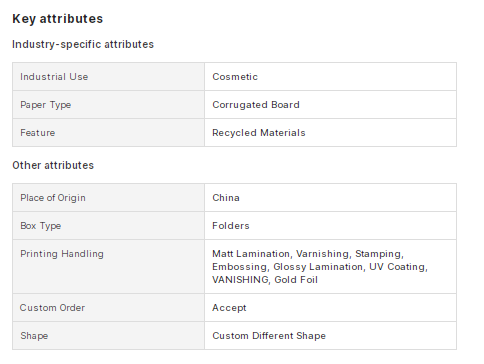Click the China value cell

coord(330,198)
